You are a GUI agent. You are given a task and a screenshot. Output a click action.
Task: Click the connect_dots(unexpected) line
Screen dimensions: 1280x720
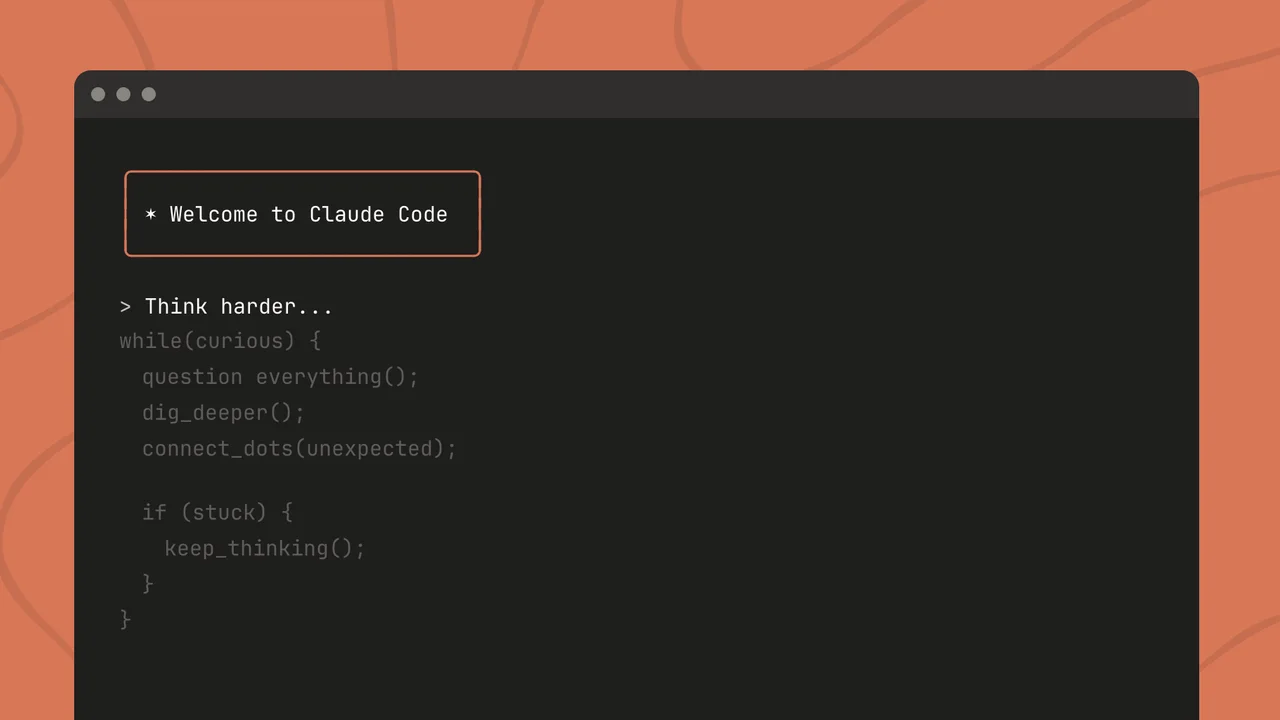299,448
